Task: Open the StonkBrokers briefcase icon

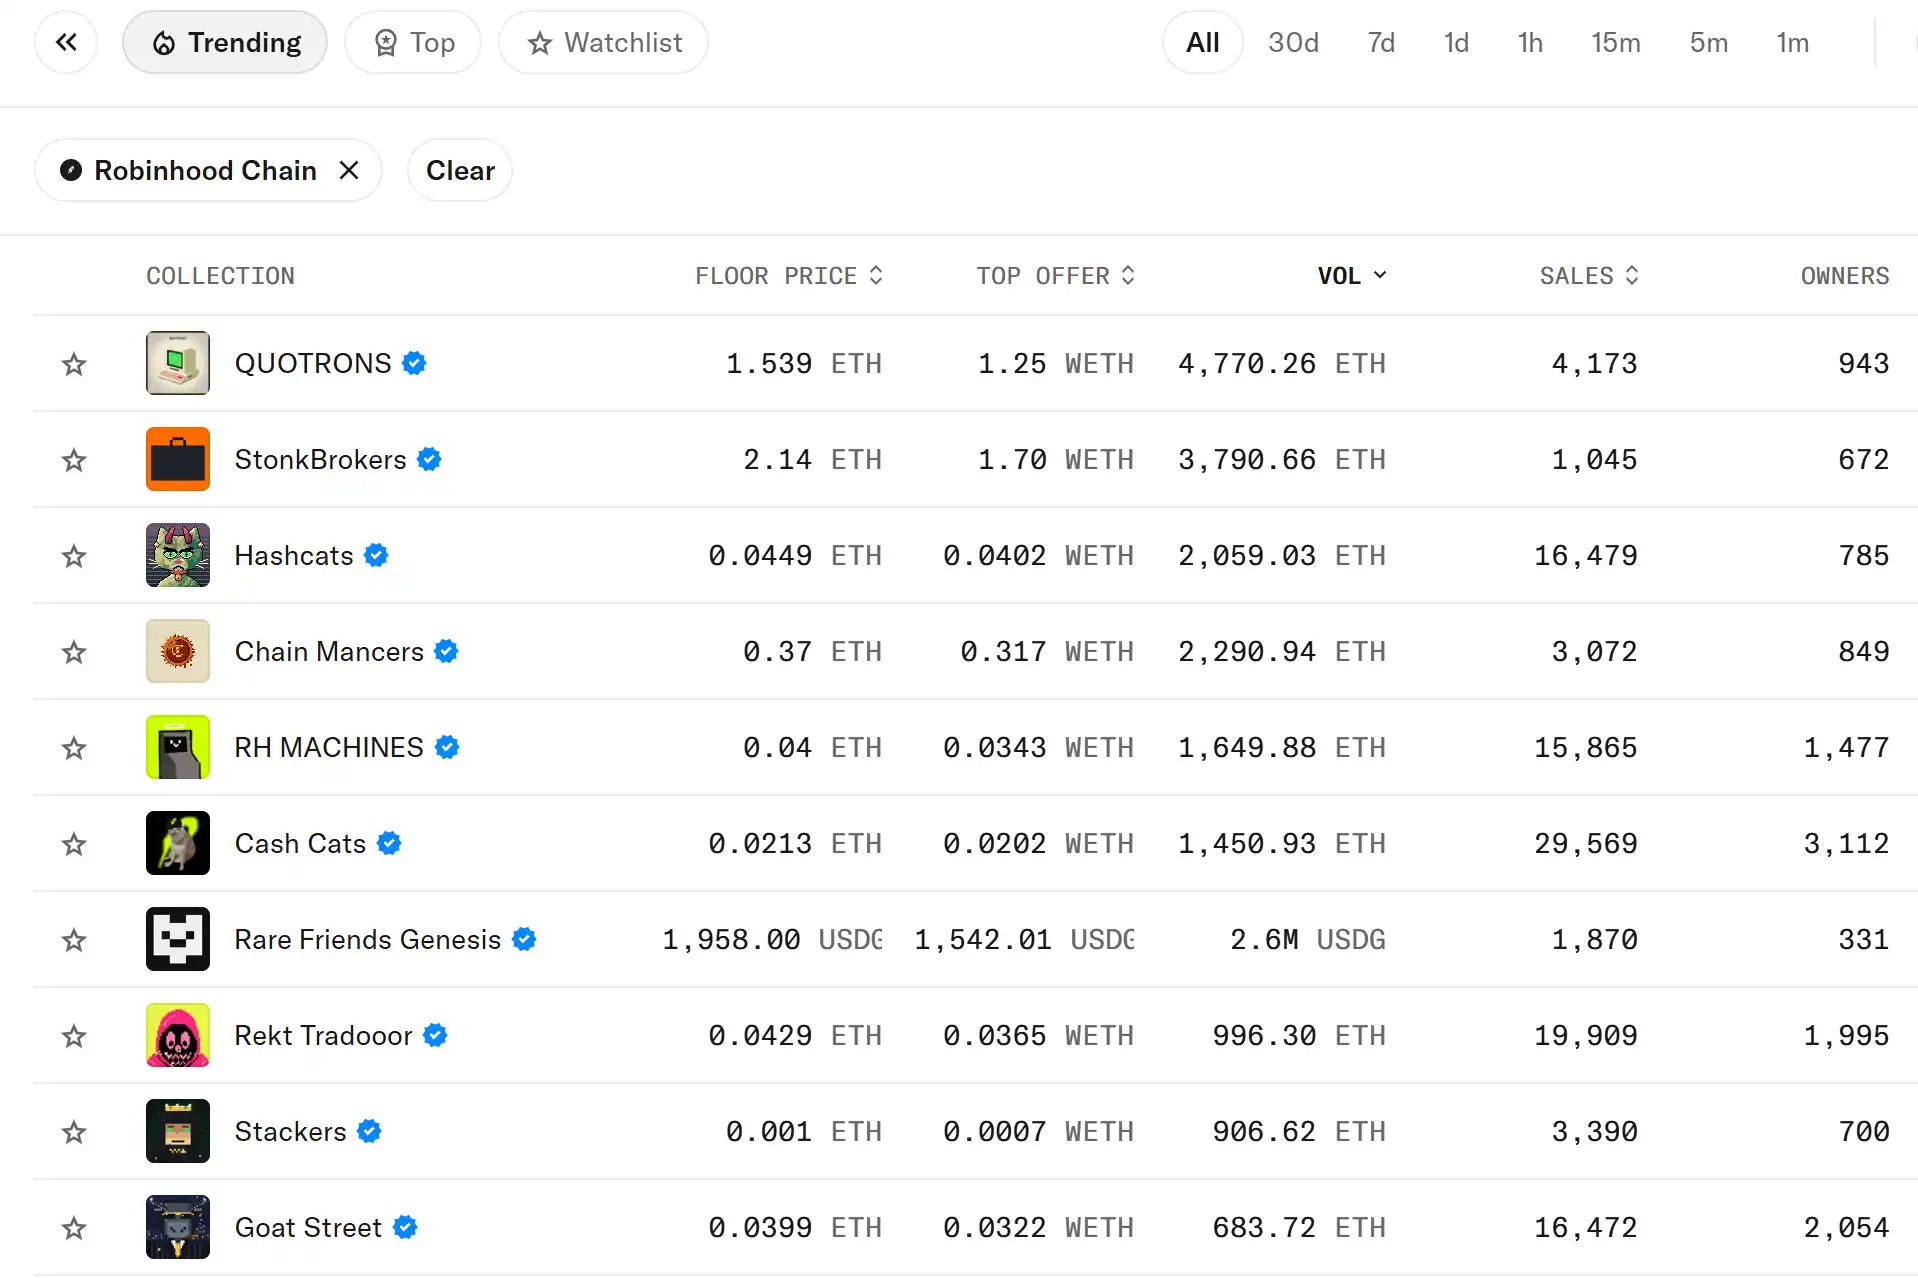Action: [x=178, y=459]
